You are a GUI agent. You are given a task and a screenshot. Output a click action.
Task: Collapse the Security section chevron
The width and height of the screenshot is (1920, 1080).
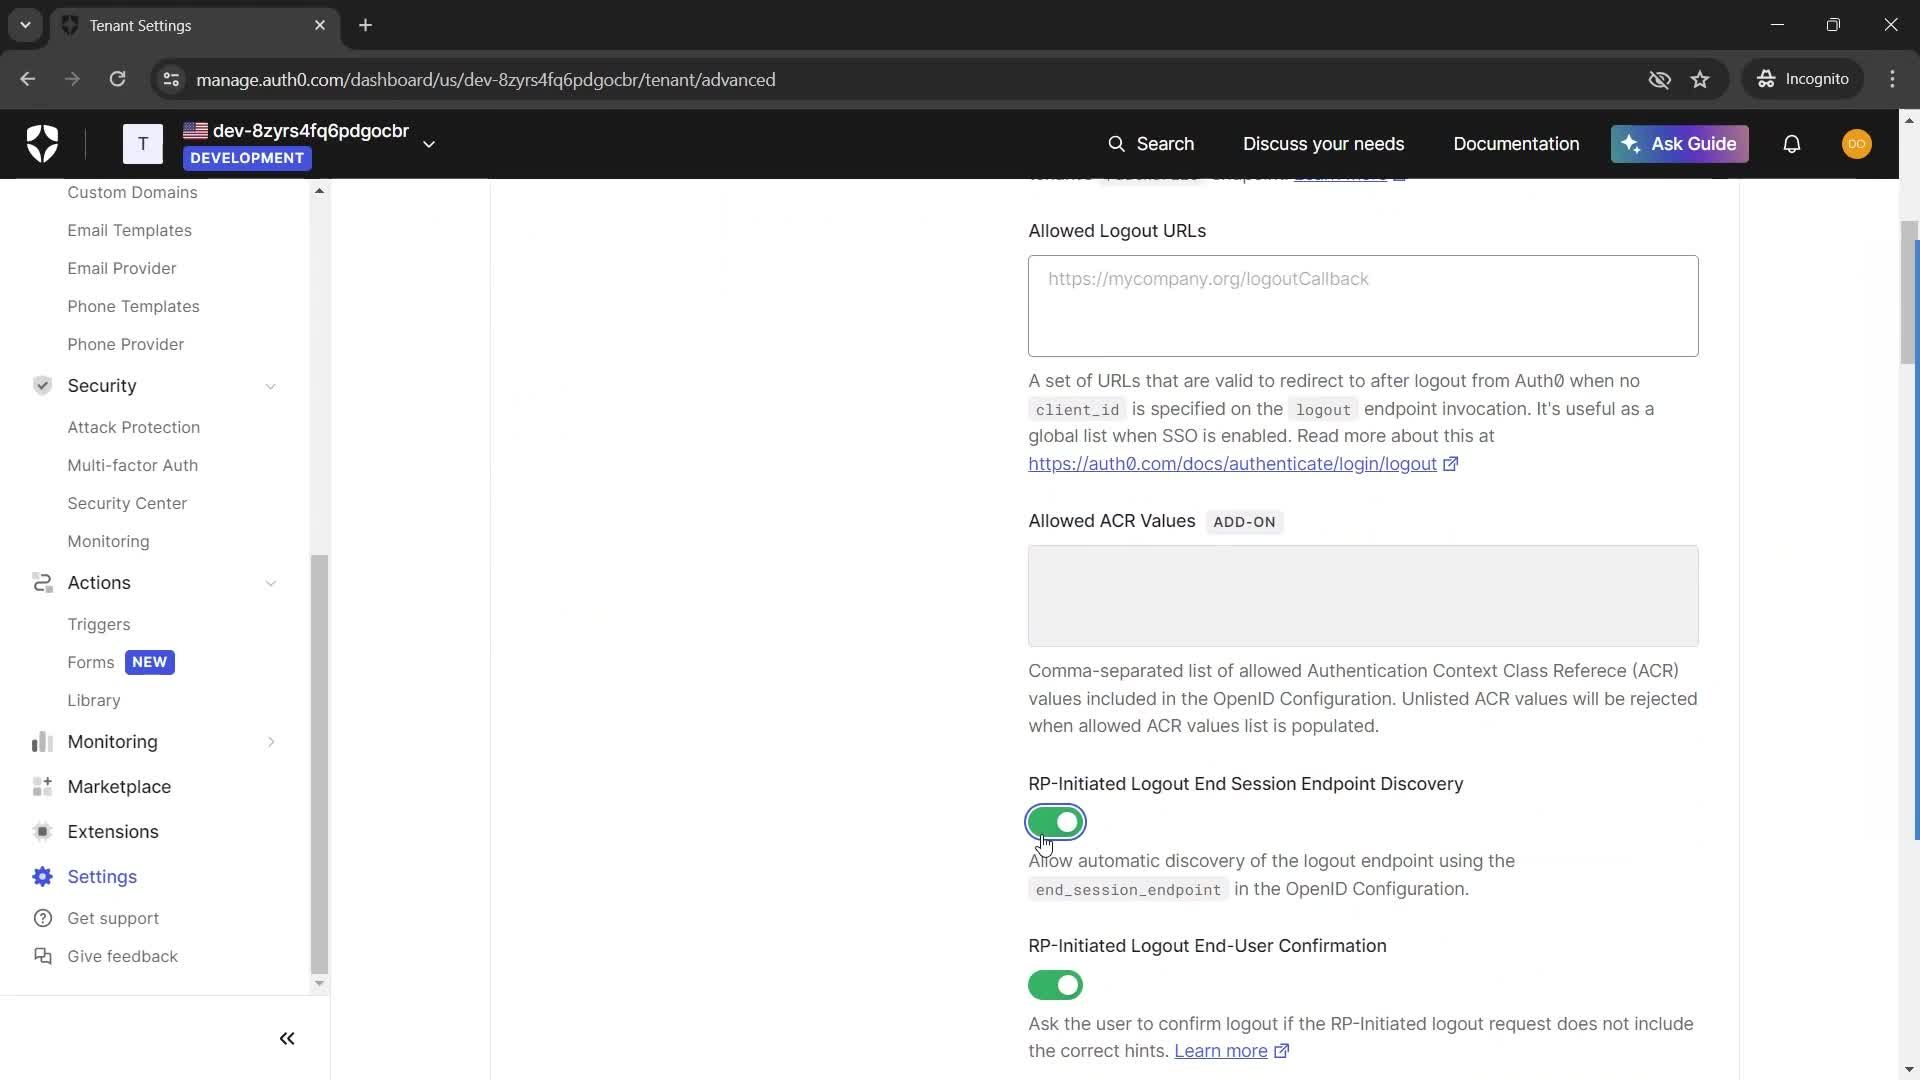click(x=270, y=386)
